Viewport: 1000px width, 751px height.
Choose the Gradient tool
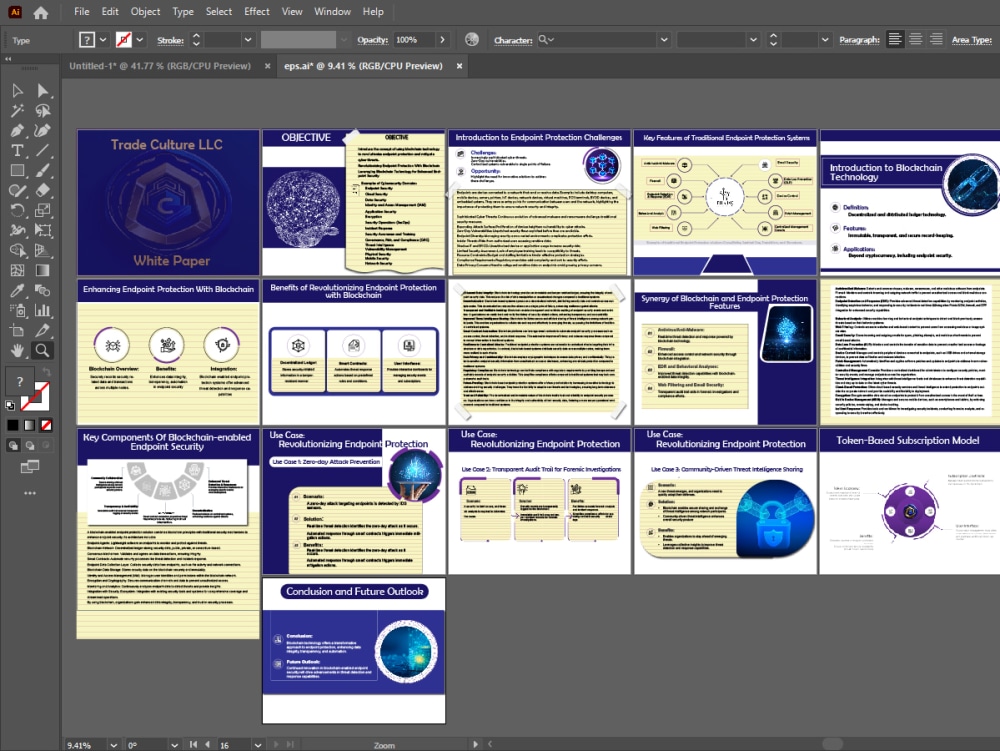[x=43, y=270]
